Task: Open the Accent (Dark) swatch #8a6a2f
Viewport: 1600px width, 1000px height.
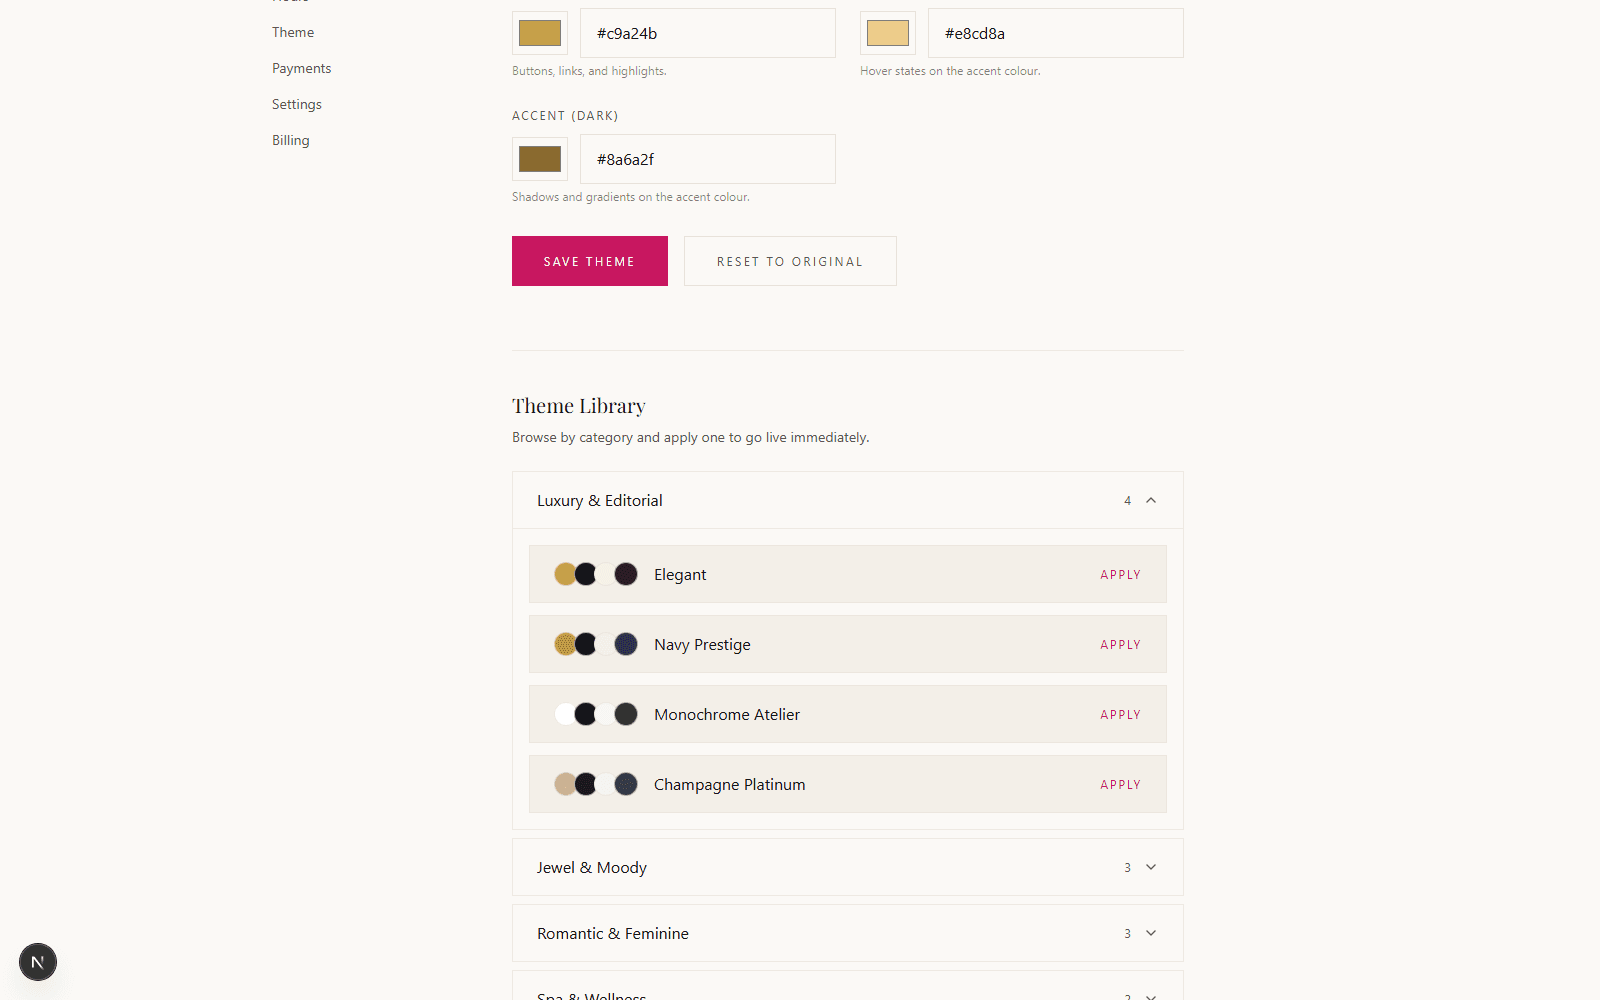Action: pyautogui.click(x=540, y=159)
